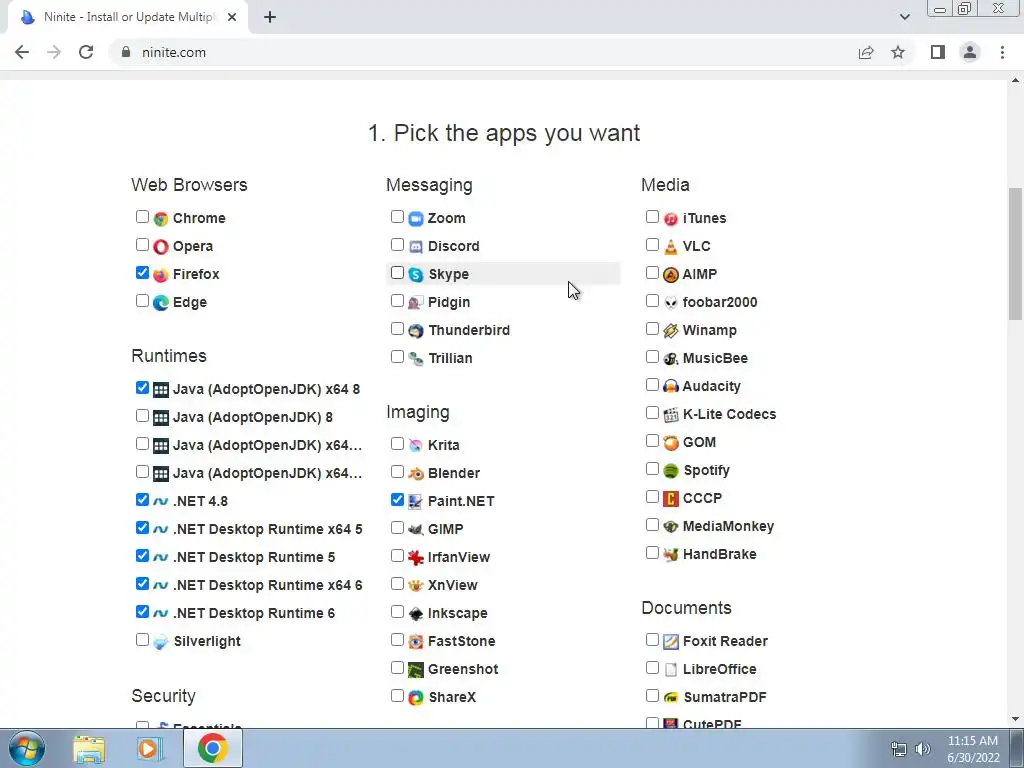Uncheck the .NET Desktop Runtime x64 6 checkbox
This screenshot has height=768, width=1024.
coord(142,584)
